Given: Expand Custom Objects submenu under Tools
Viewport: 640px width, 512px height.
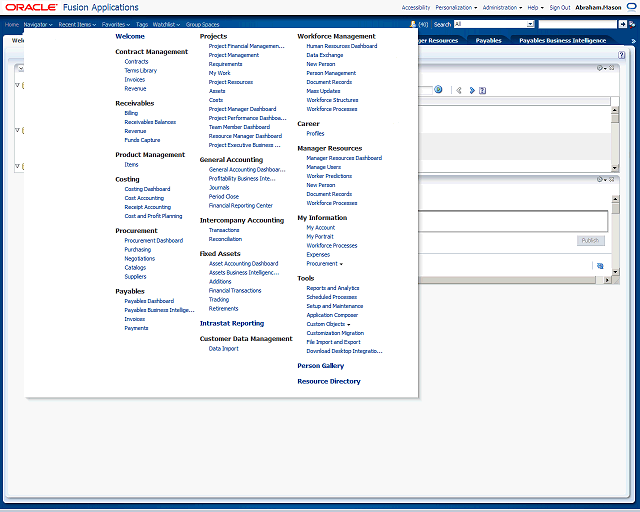Looking at the screenshot, I should click(327, 324).
